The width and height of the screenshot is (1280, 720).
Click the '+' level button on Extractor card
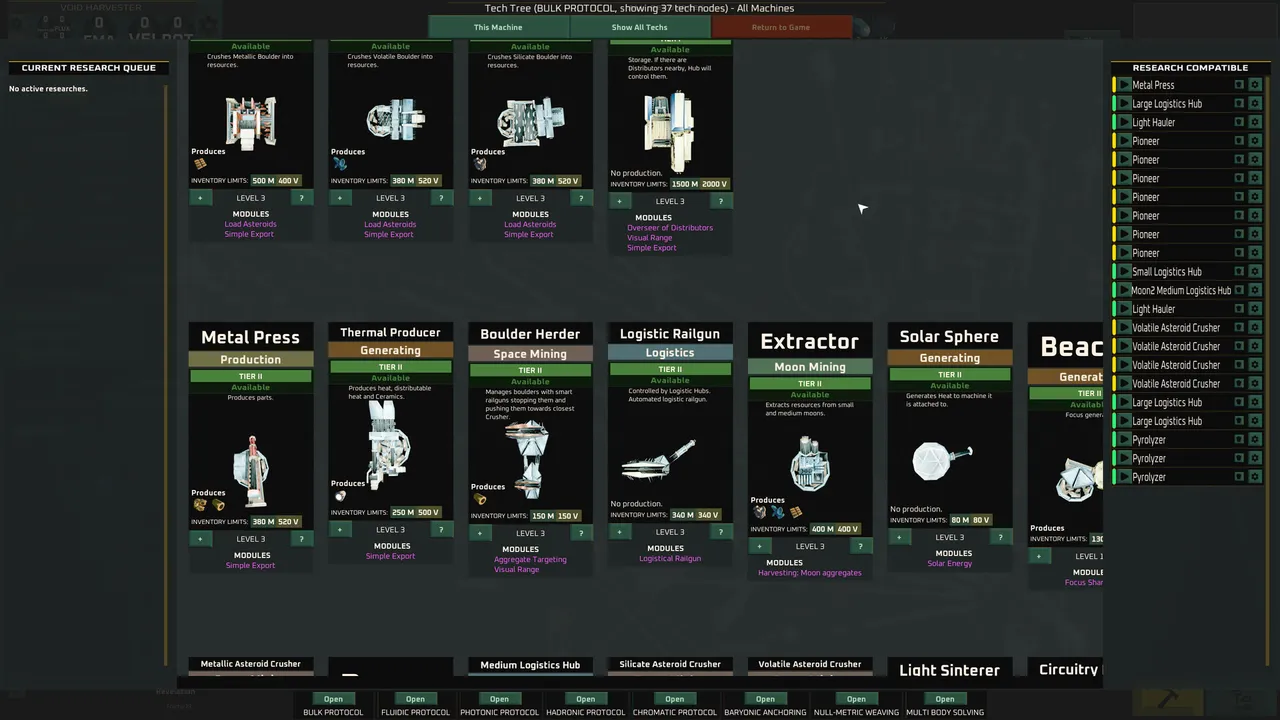tap(760, 546)
